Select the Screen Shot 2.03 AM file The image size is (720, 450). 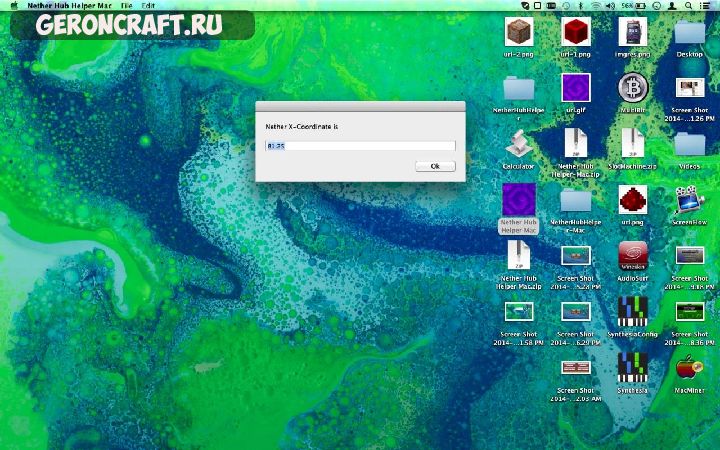pyautogui.click(x=576, y=368)
